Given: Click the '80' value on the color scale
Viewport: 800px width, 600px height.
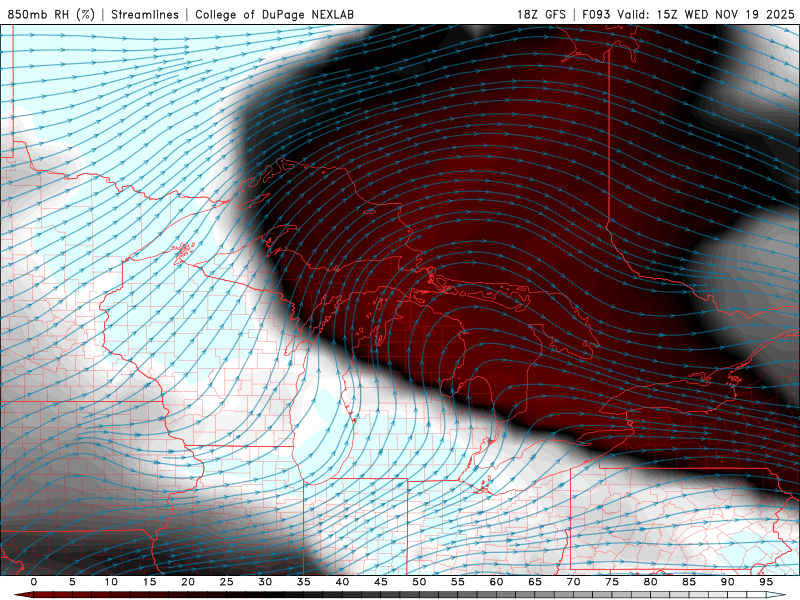Looking at the screenshot, I should [650, 582].
